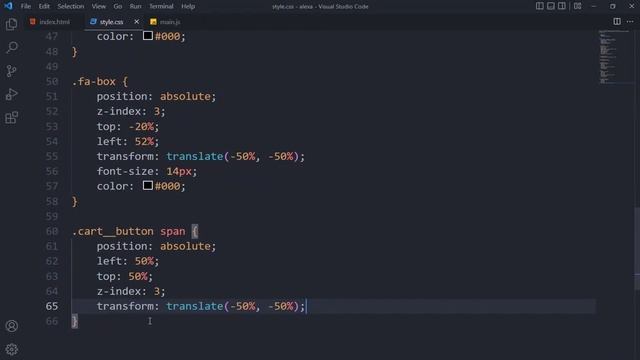640x360 pixels.
Task: Open the Manage gear icon
Action: pos(11,349)
